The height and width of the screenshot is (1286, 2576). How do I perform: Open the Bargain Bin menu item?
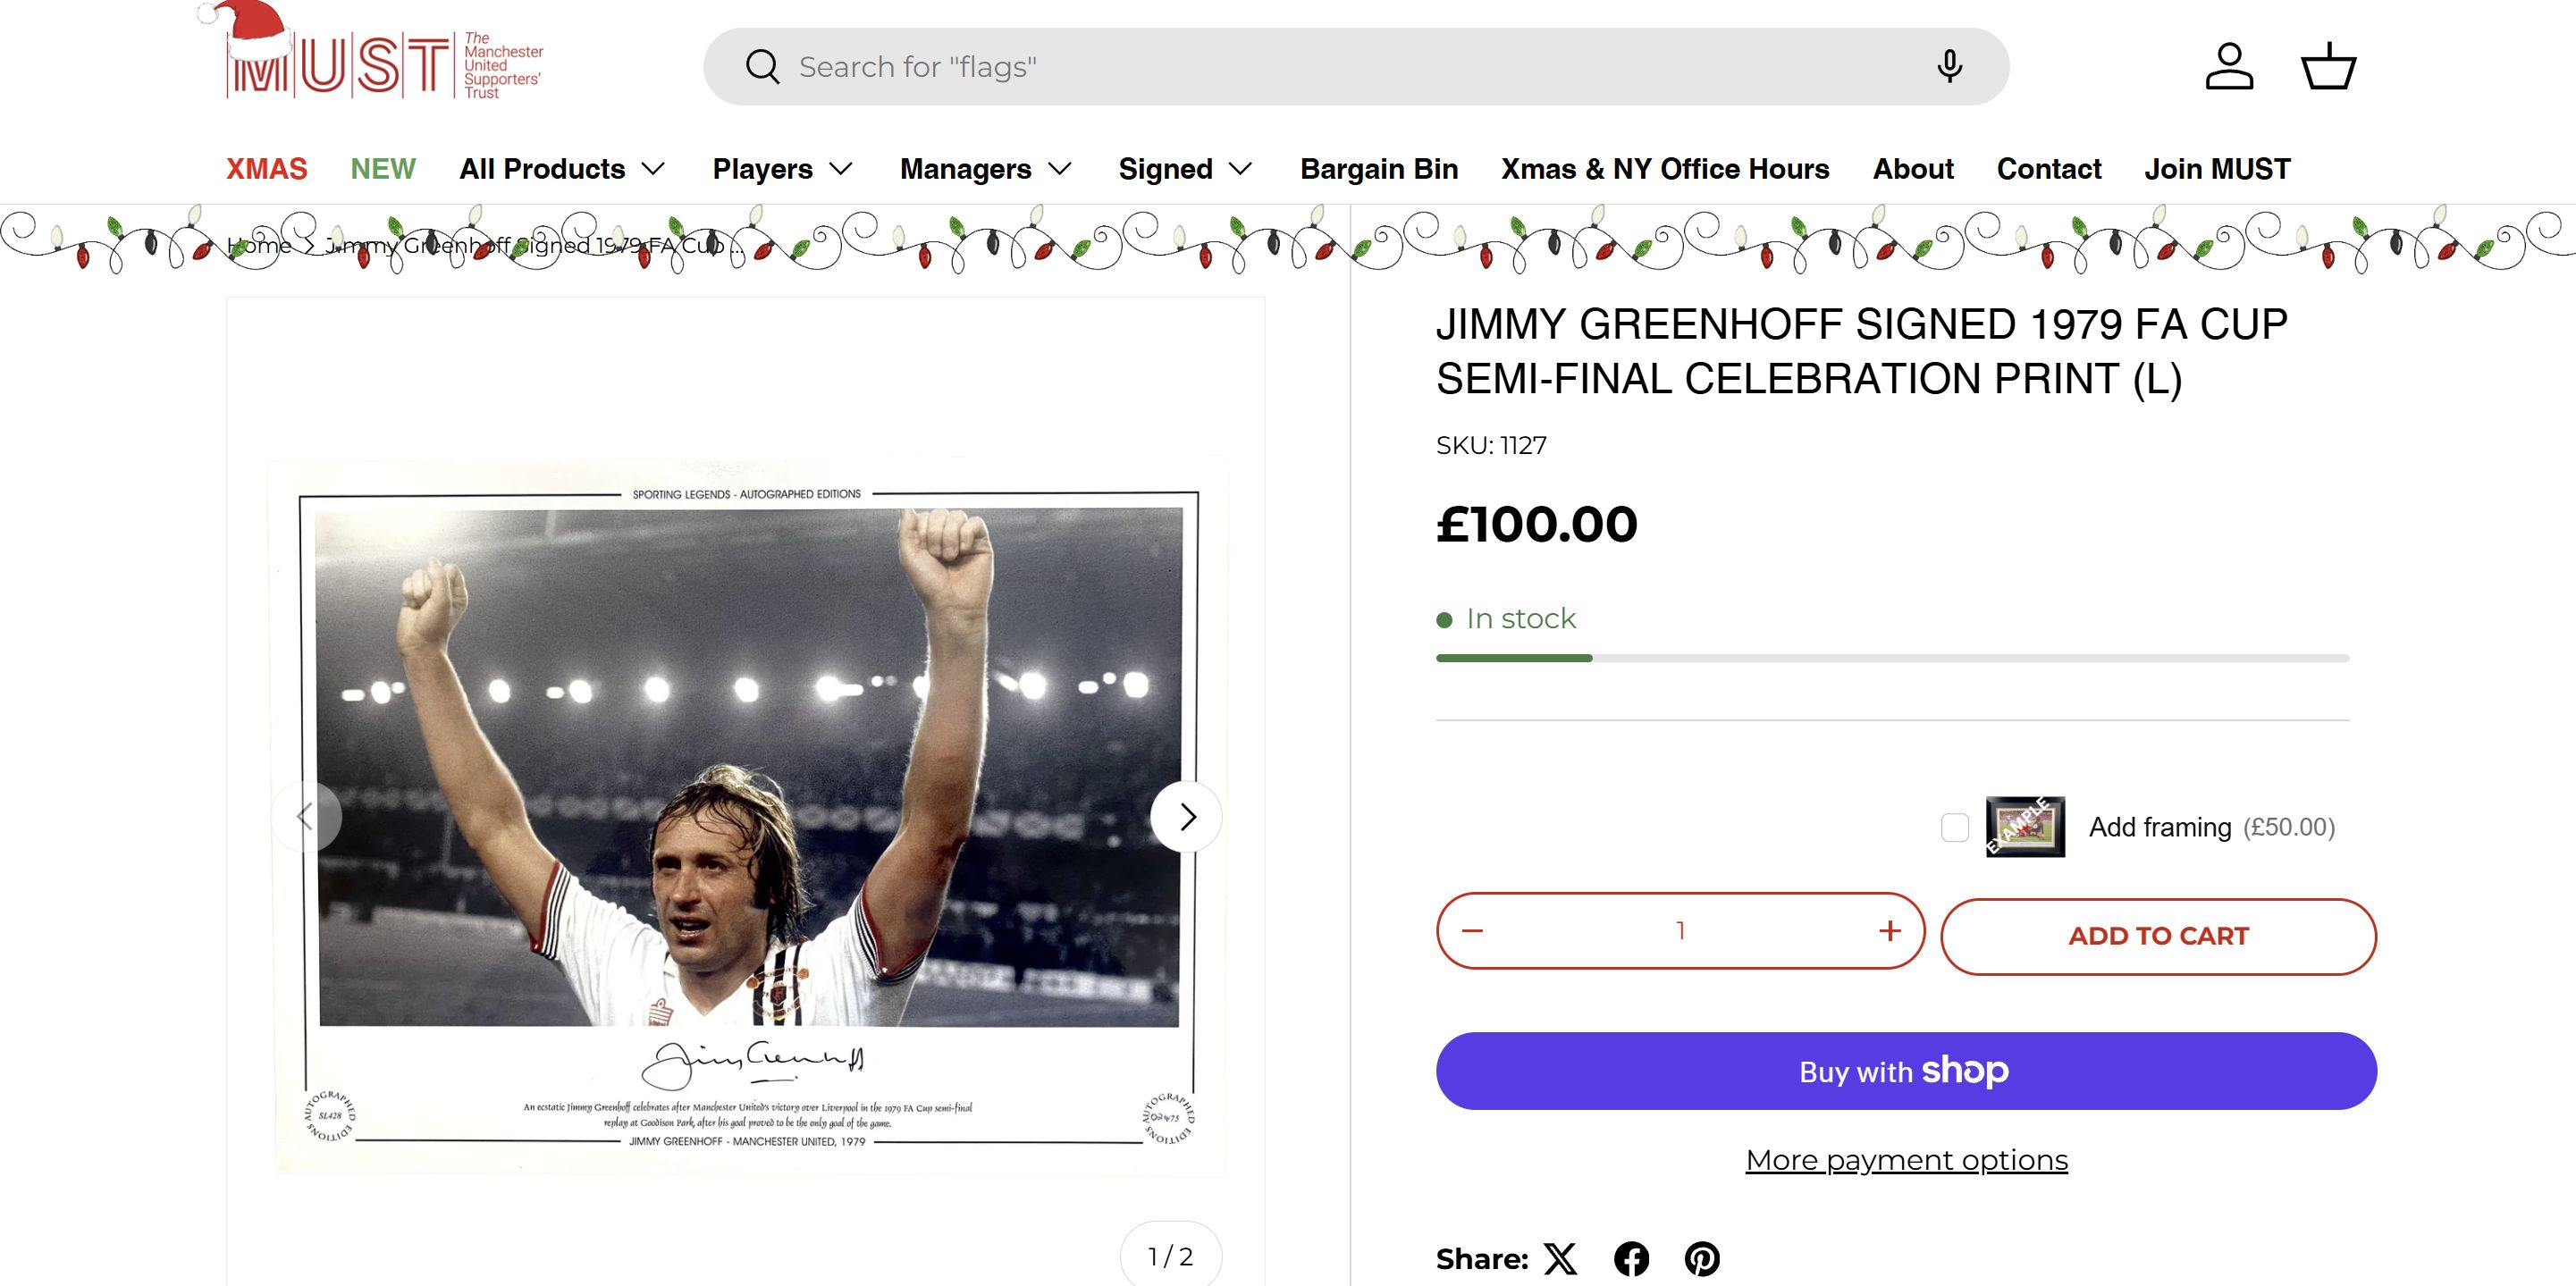[1378, 169]
